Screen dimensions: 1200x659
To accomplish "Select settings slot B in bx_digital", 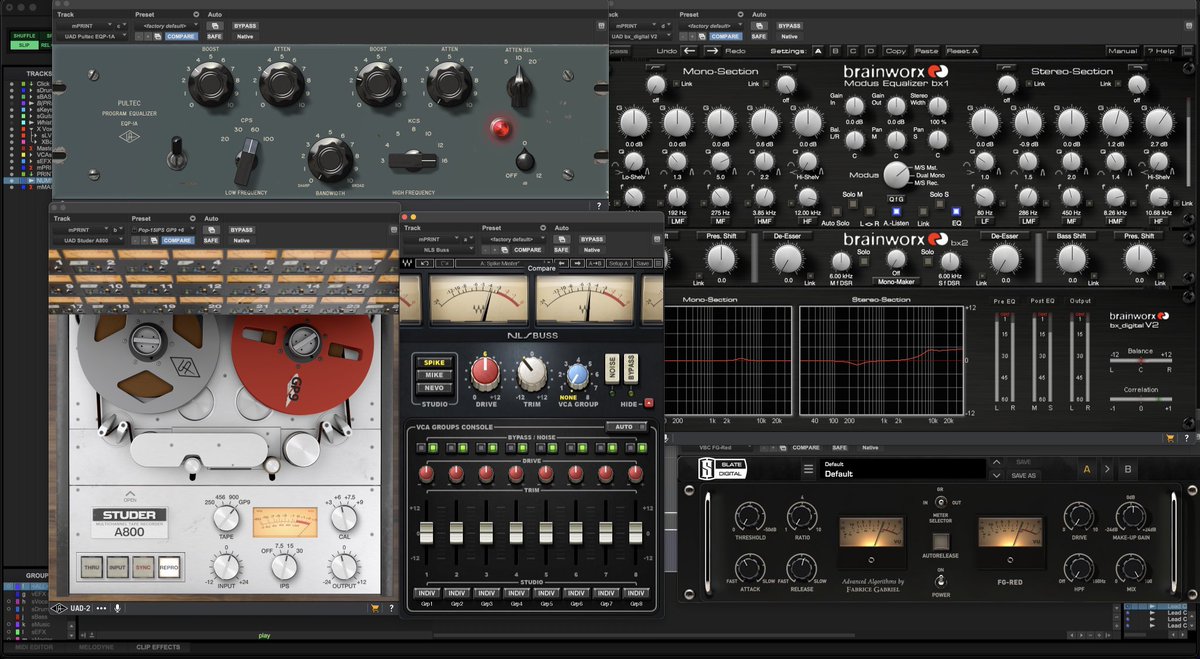I will 837,50.
